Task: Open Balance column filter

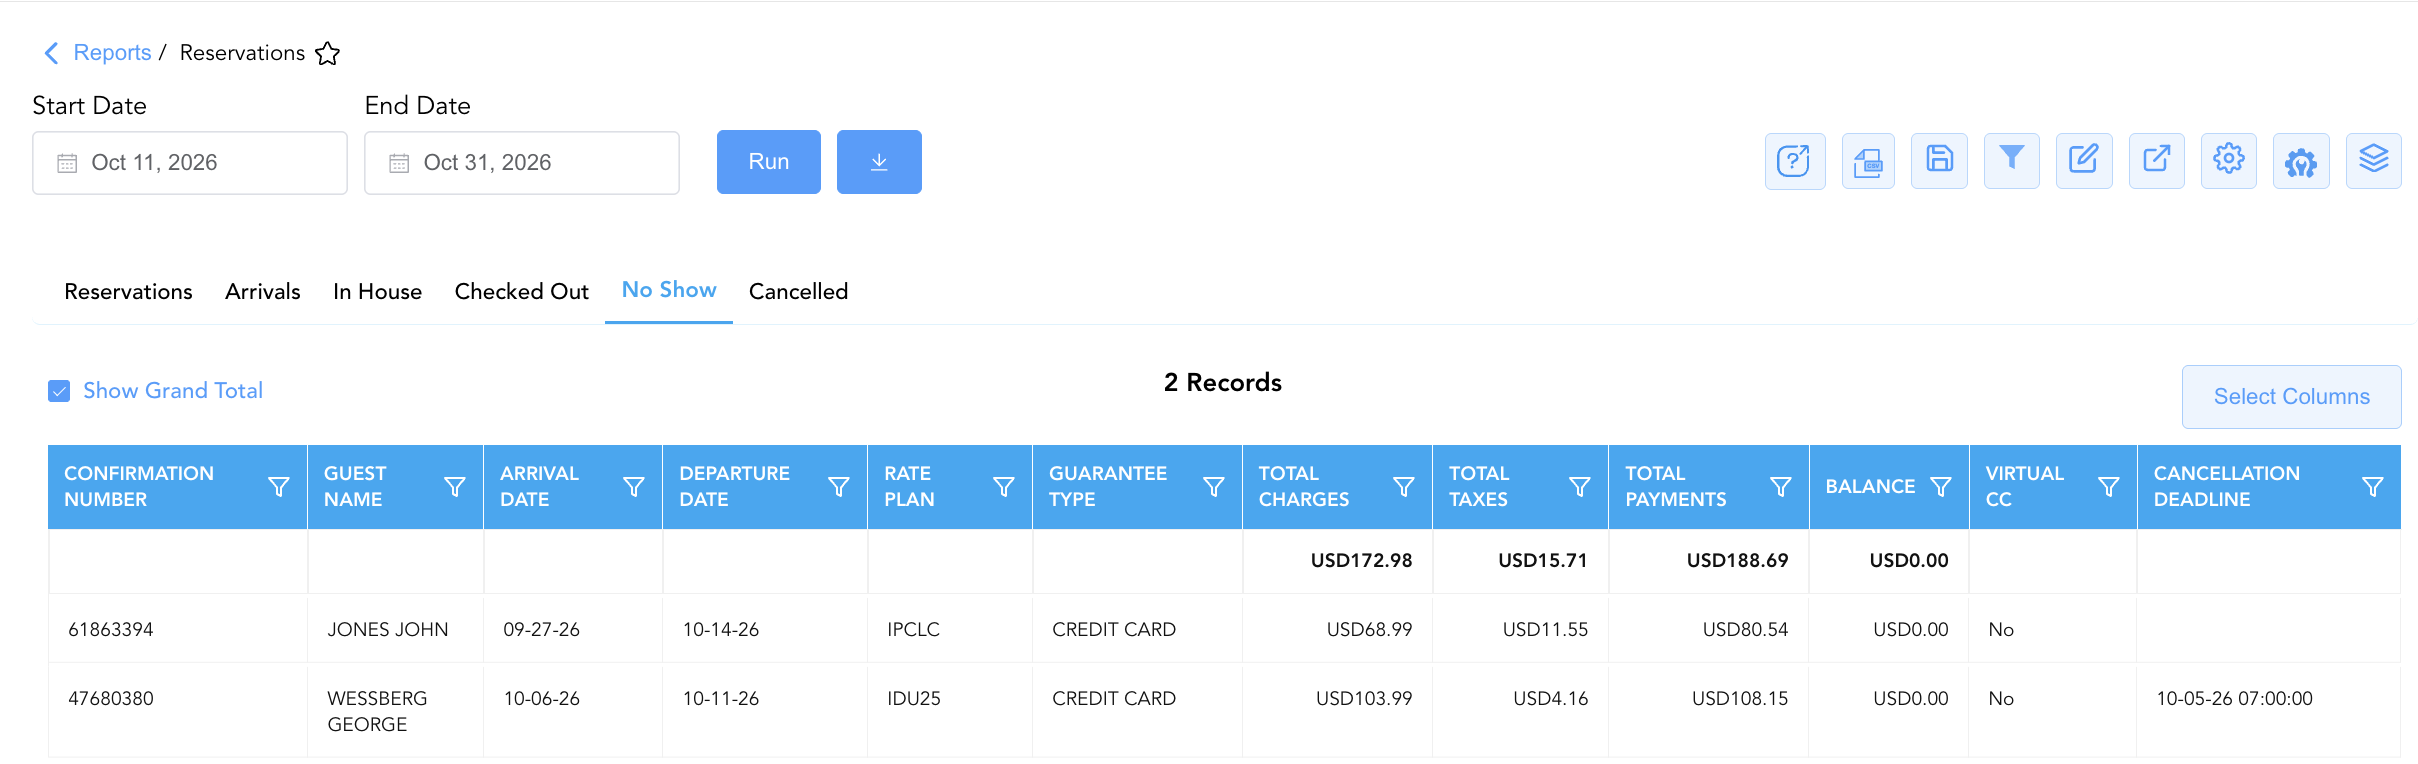Action: [x=1941, y=487]
